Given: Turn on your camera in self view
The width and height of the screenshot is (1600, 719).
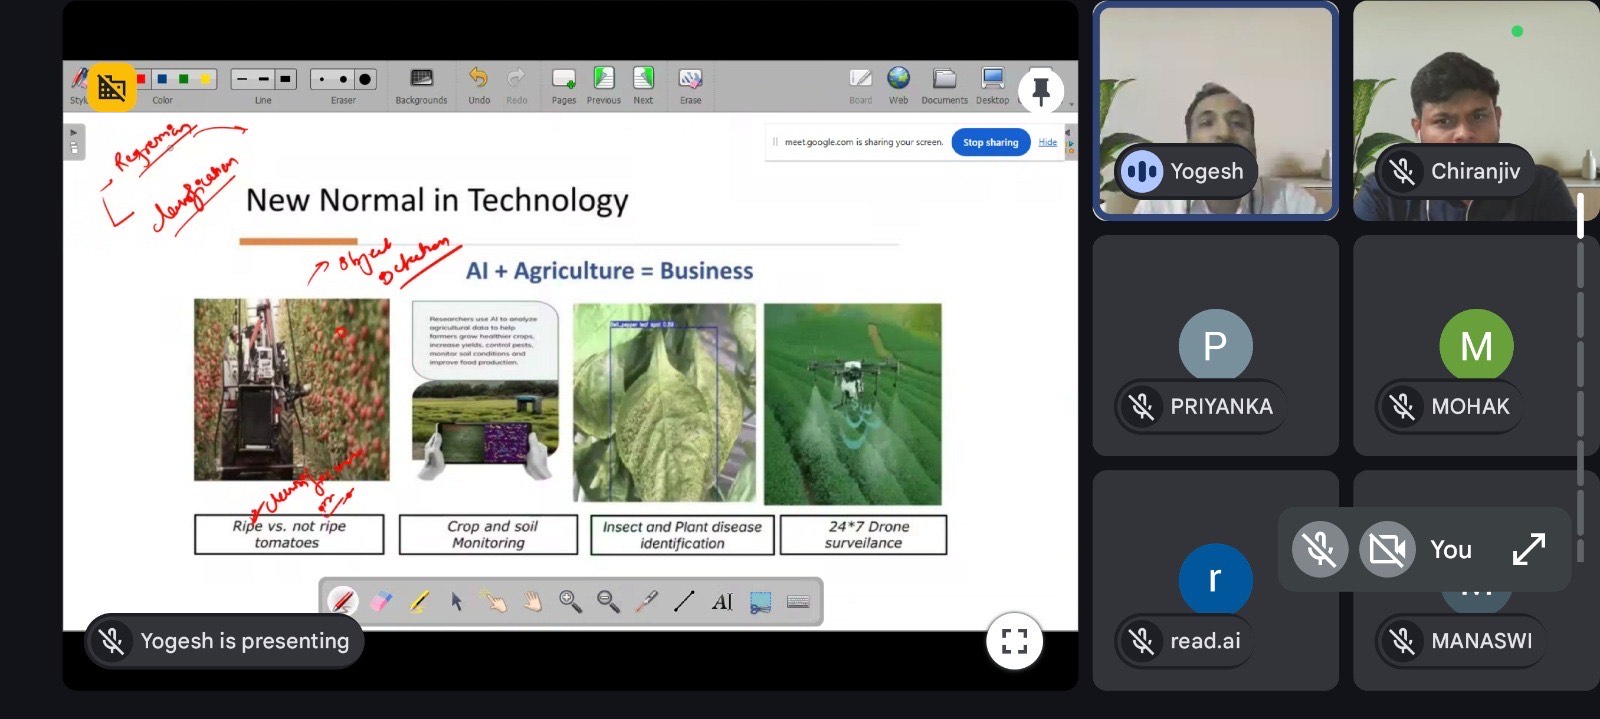Looking at the screenshot, I should point(1387,549).
